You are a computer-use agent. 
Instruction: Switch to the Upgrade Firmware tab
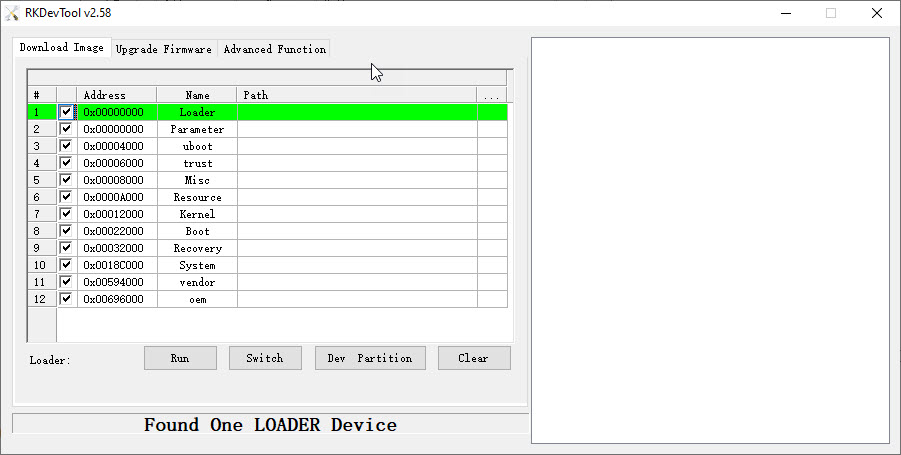click(164, 49)
